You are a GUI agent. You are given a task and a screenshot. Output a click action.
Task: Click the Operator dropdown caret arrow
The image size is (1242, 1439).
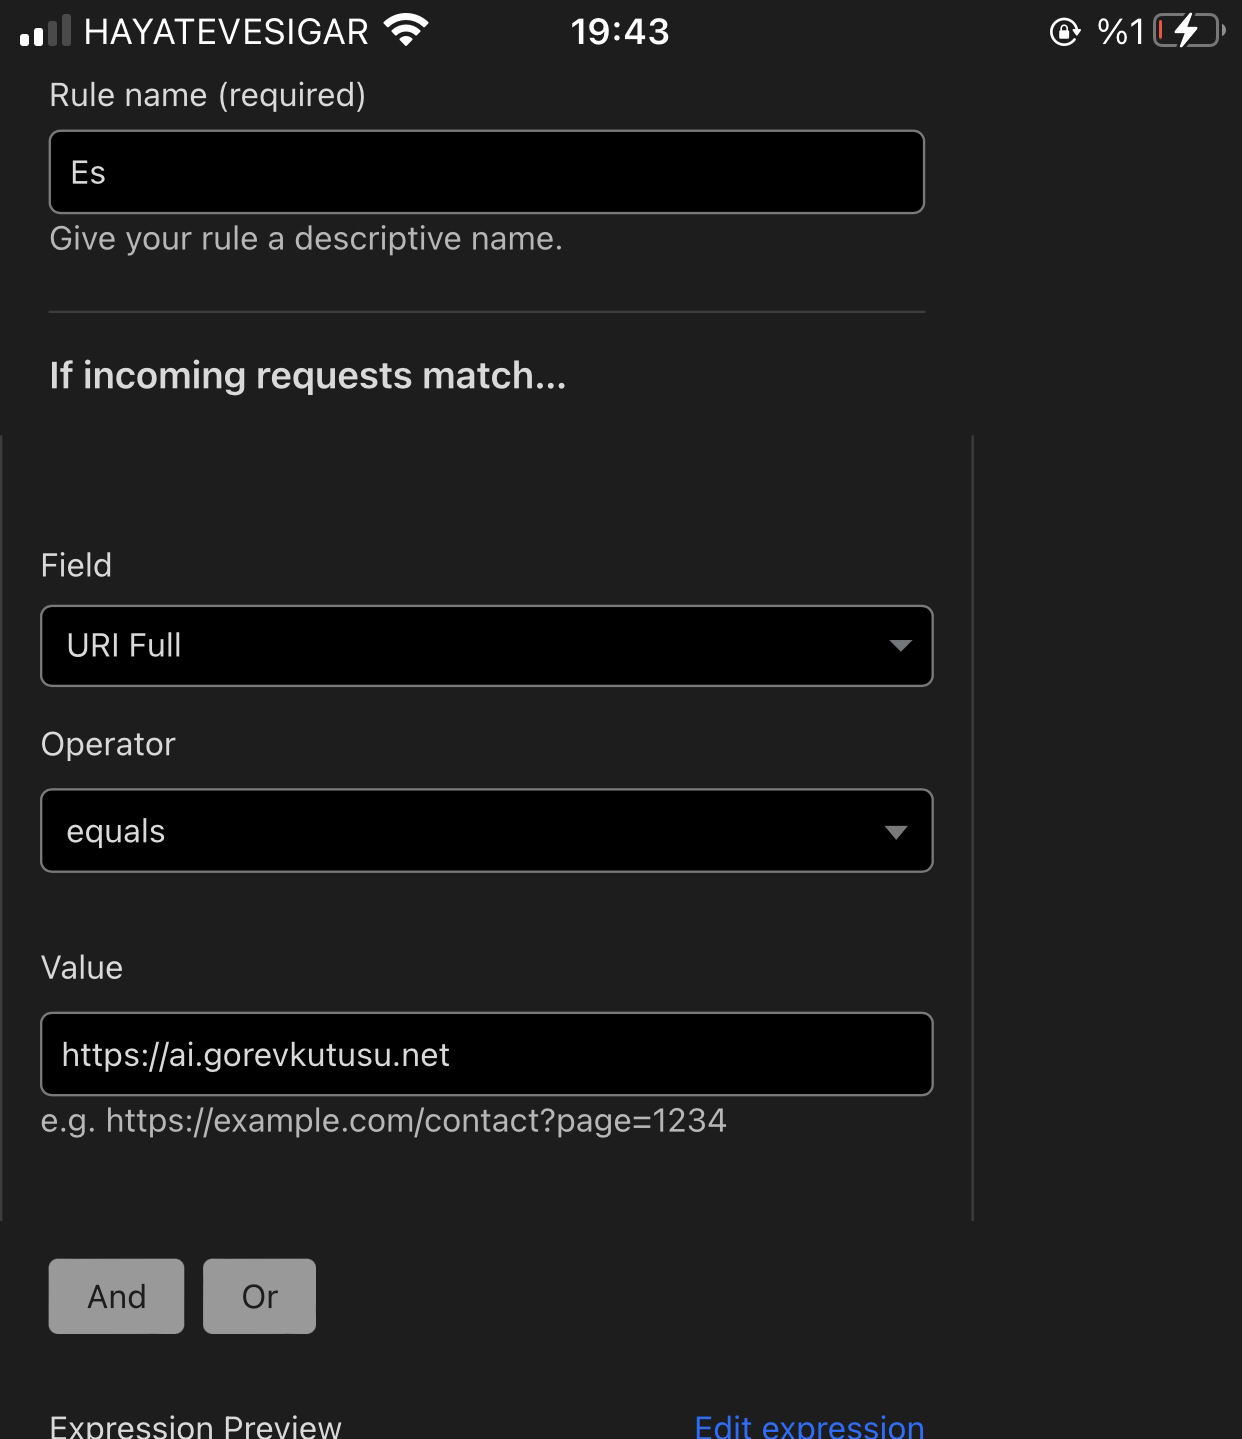click(x=896, y=832)
